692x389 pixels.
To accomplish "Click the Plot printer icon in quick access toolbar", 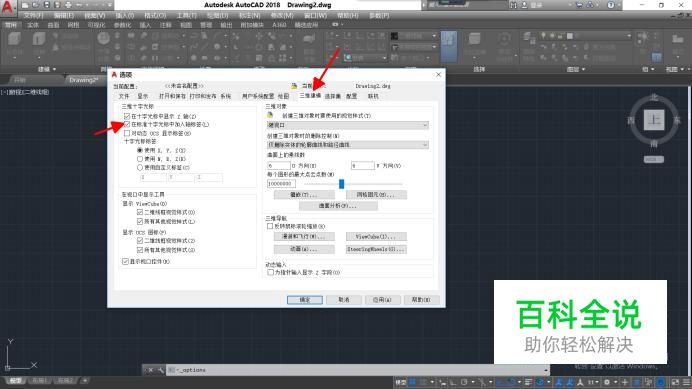I will (68, 5).
